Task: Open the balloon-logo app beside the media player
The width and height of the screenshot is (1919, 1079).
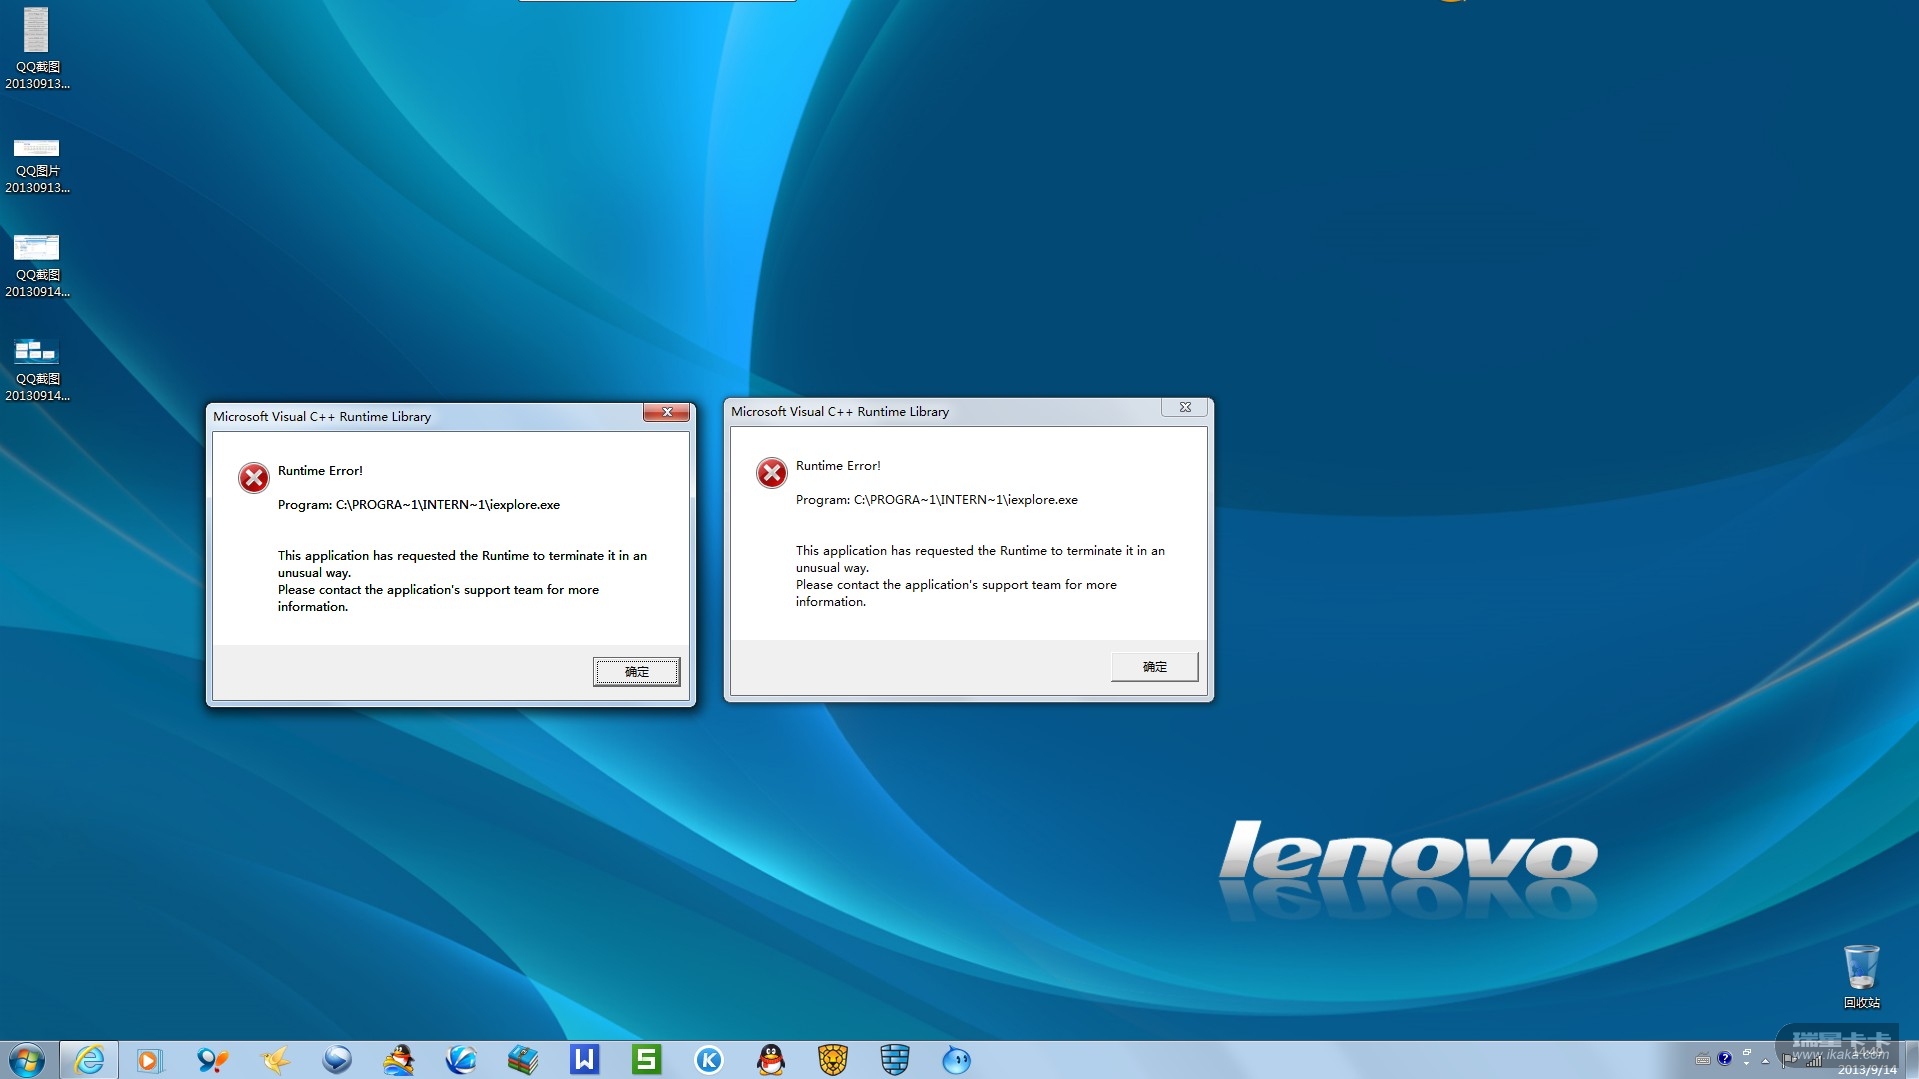Action: point(212,1060)
